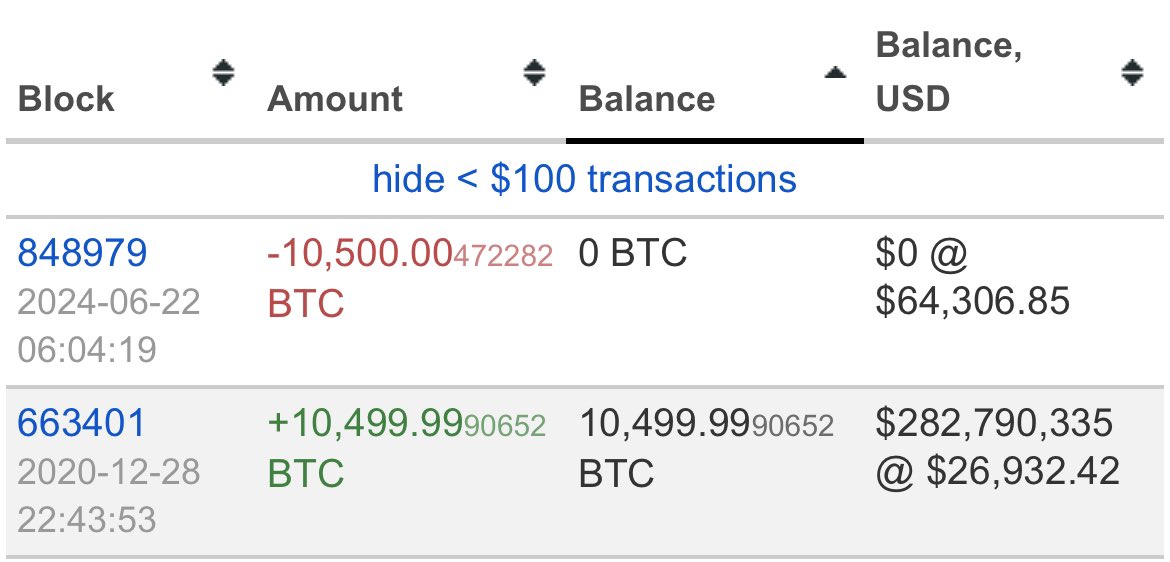The width and height of the screenshot is (1170, 562).
Task: Click hide < $100 transactions link
Action: 584,179
